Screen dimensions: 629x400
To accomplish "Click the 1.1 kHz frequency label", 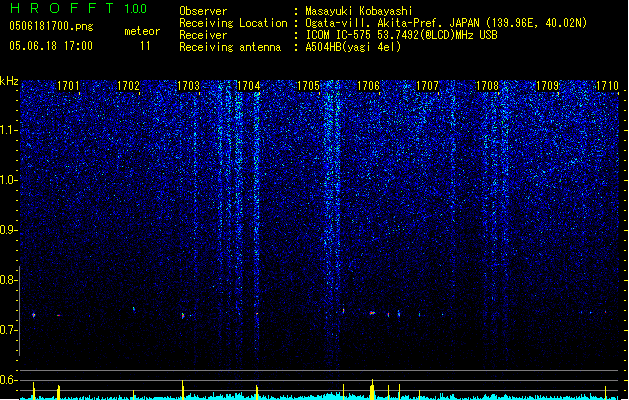I will pyautogui.click(x=8, y=130).
